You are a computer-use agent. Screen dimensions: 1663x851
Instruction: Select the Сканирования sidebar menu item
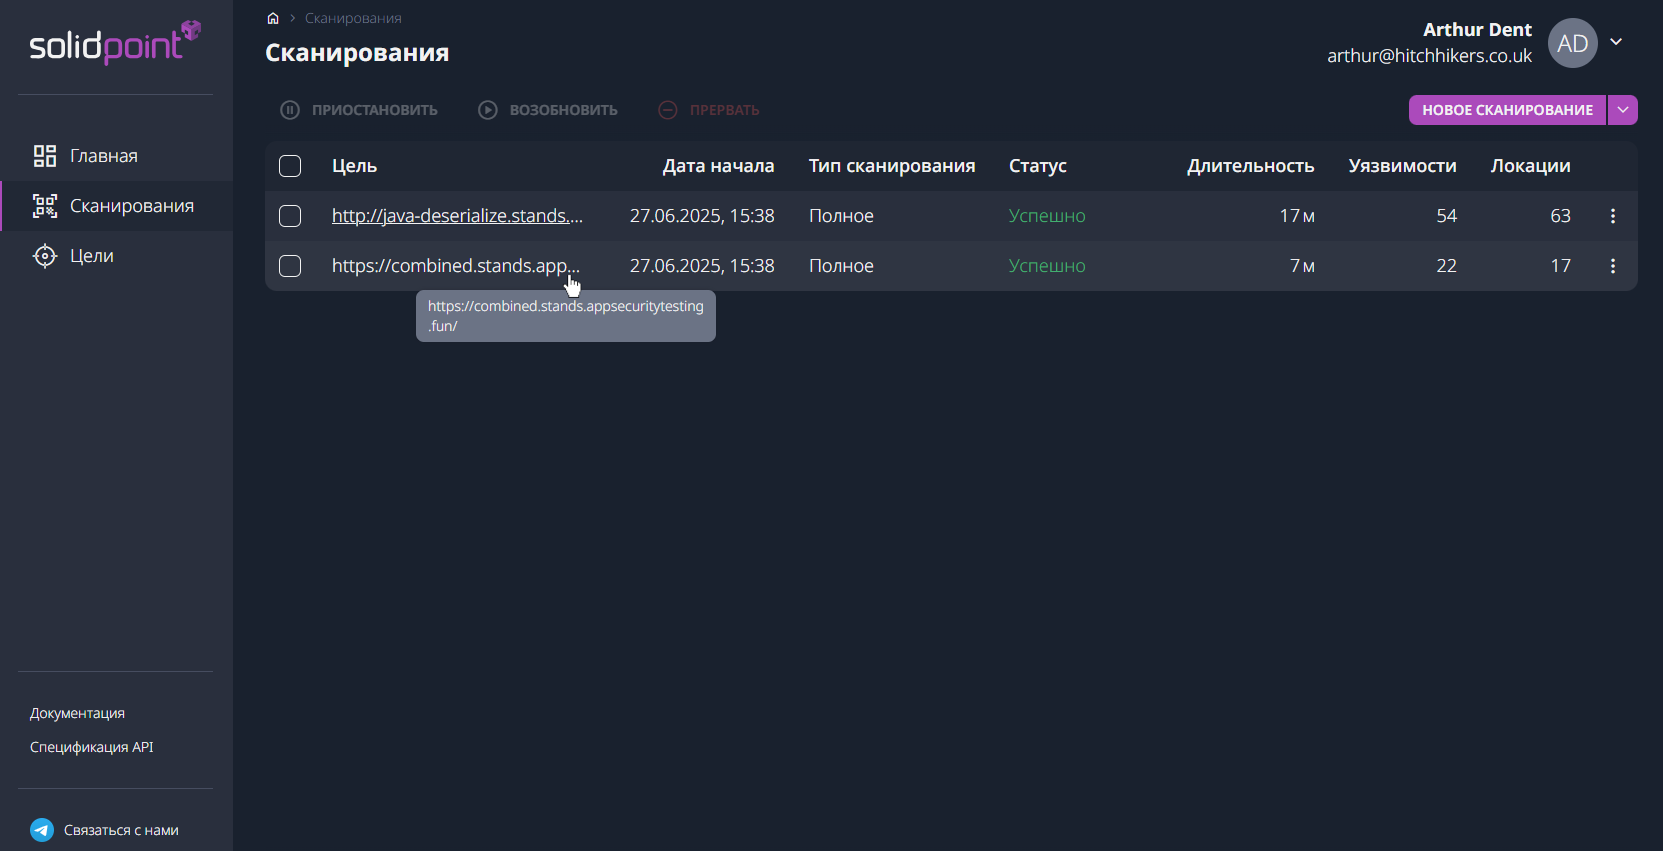(x=116, y=206)
